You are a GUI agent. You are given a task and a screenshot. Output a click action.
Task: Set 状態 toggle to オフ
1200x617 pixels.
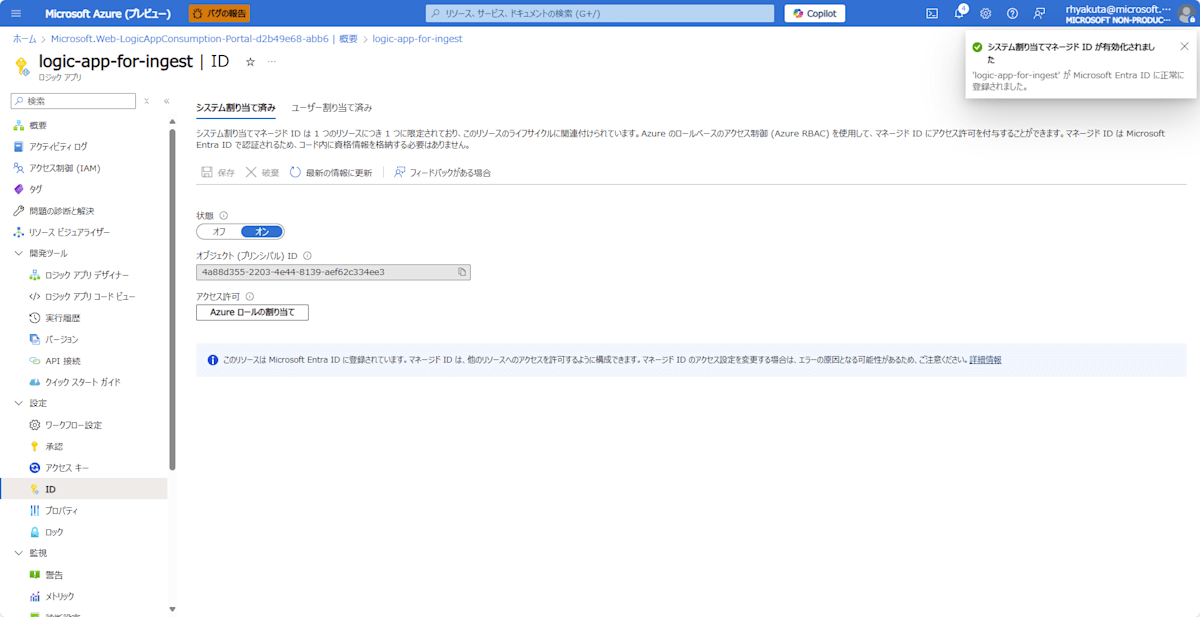pos(219,231)
